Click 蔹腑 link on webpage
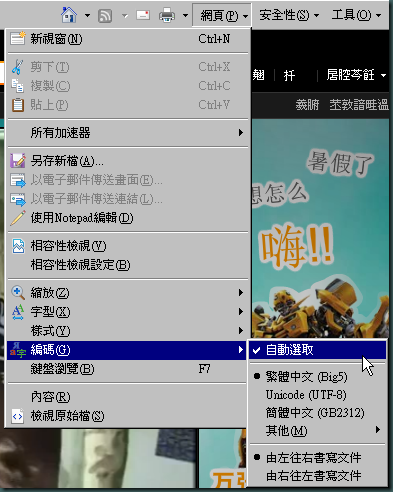The image size is (393, 492). pos(307,105)
